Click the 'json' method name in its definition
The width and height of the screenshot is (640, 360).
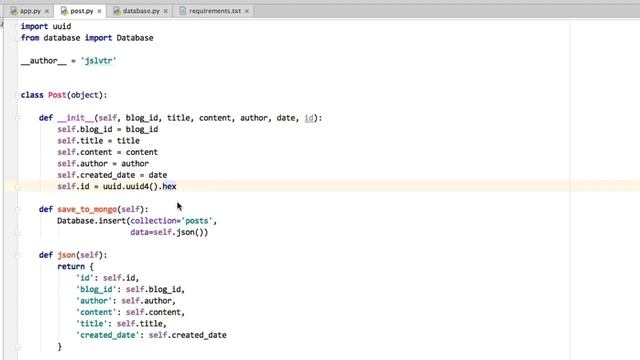[x=66, y=255]
